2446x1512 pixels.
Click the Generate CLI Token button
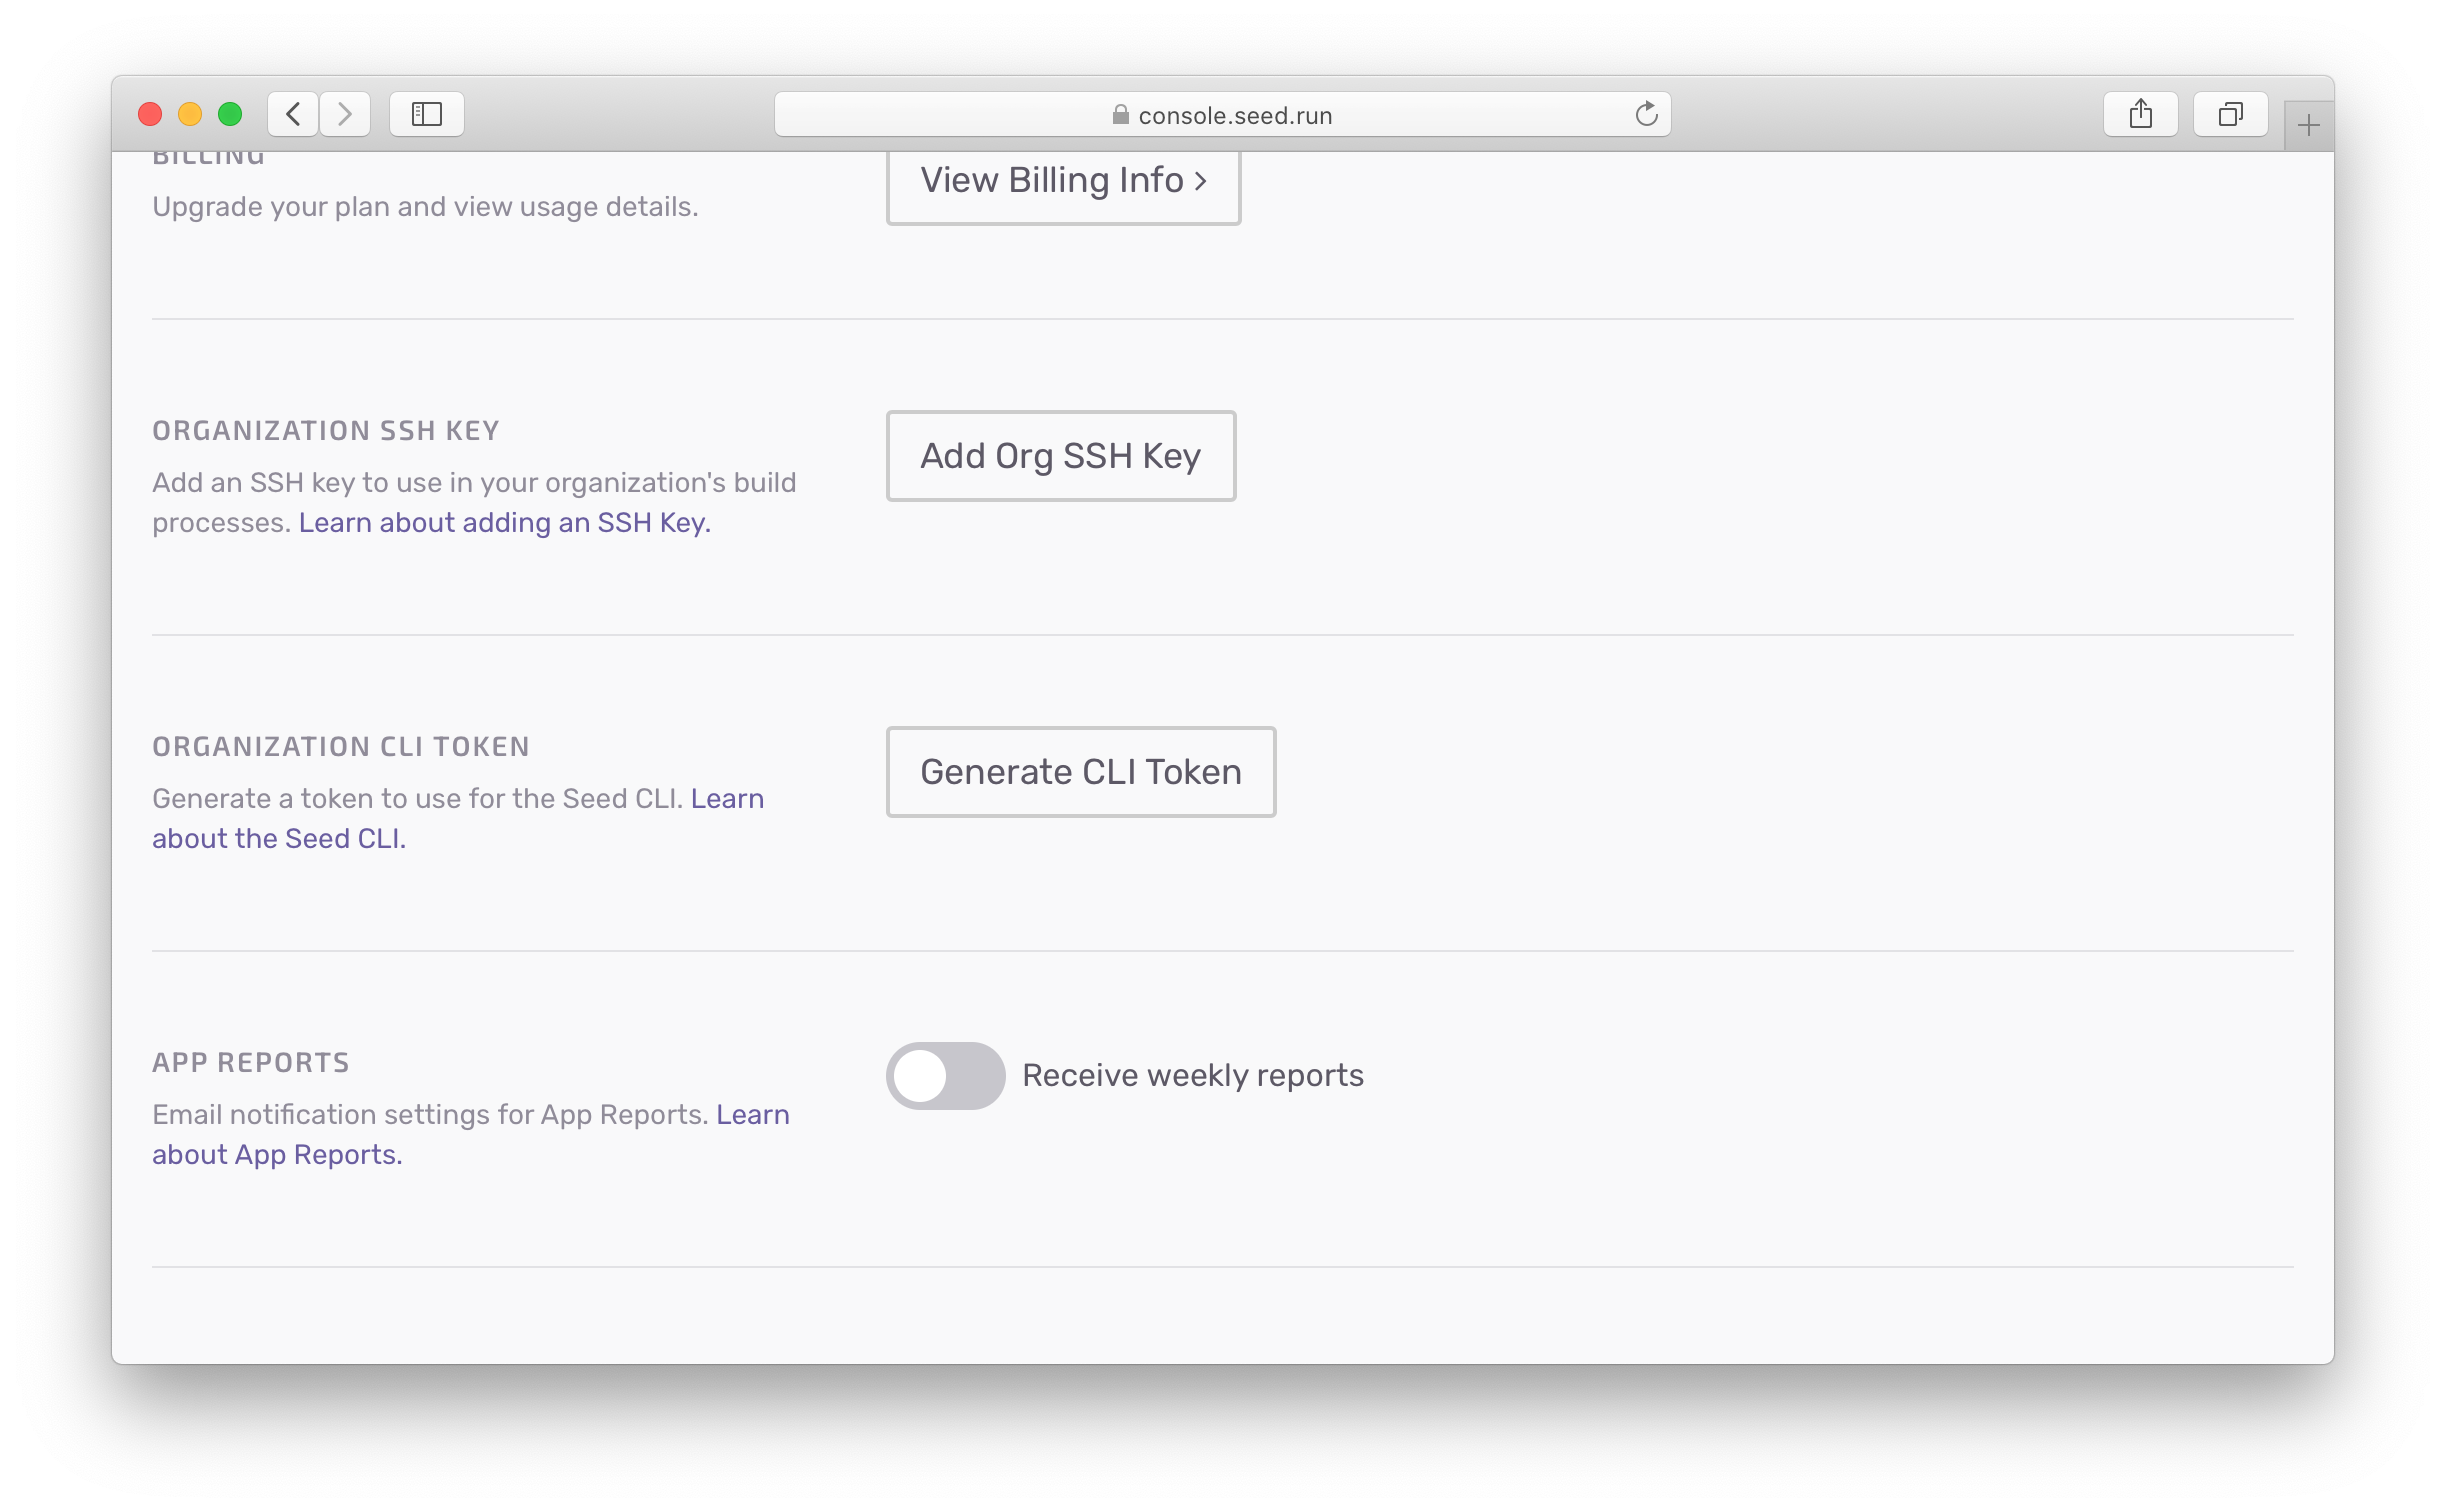(x=1080, y=772)
